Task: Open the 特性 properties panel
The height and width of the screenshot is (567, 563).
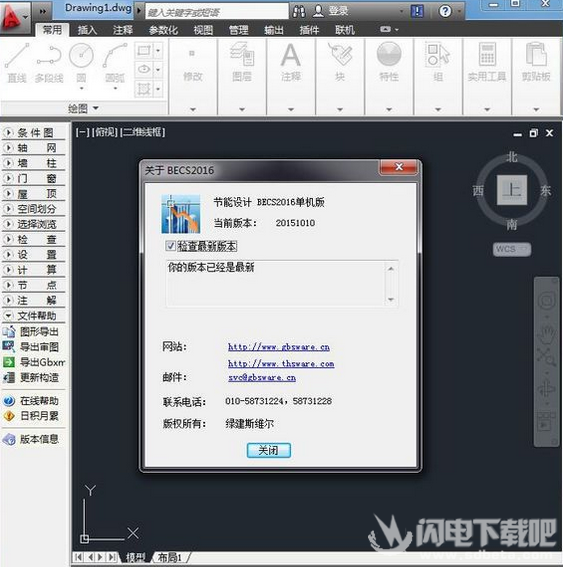Action: point(389,62)
